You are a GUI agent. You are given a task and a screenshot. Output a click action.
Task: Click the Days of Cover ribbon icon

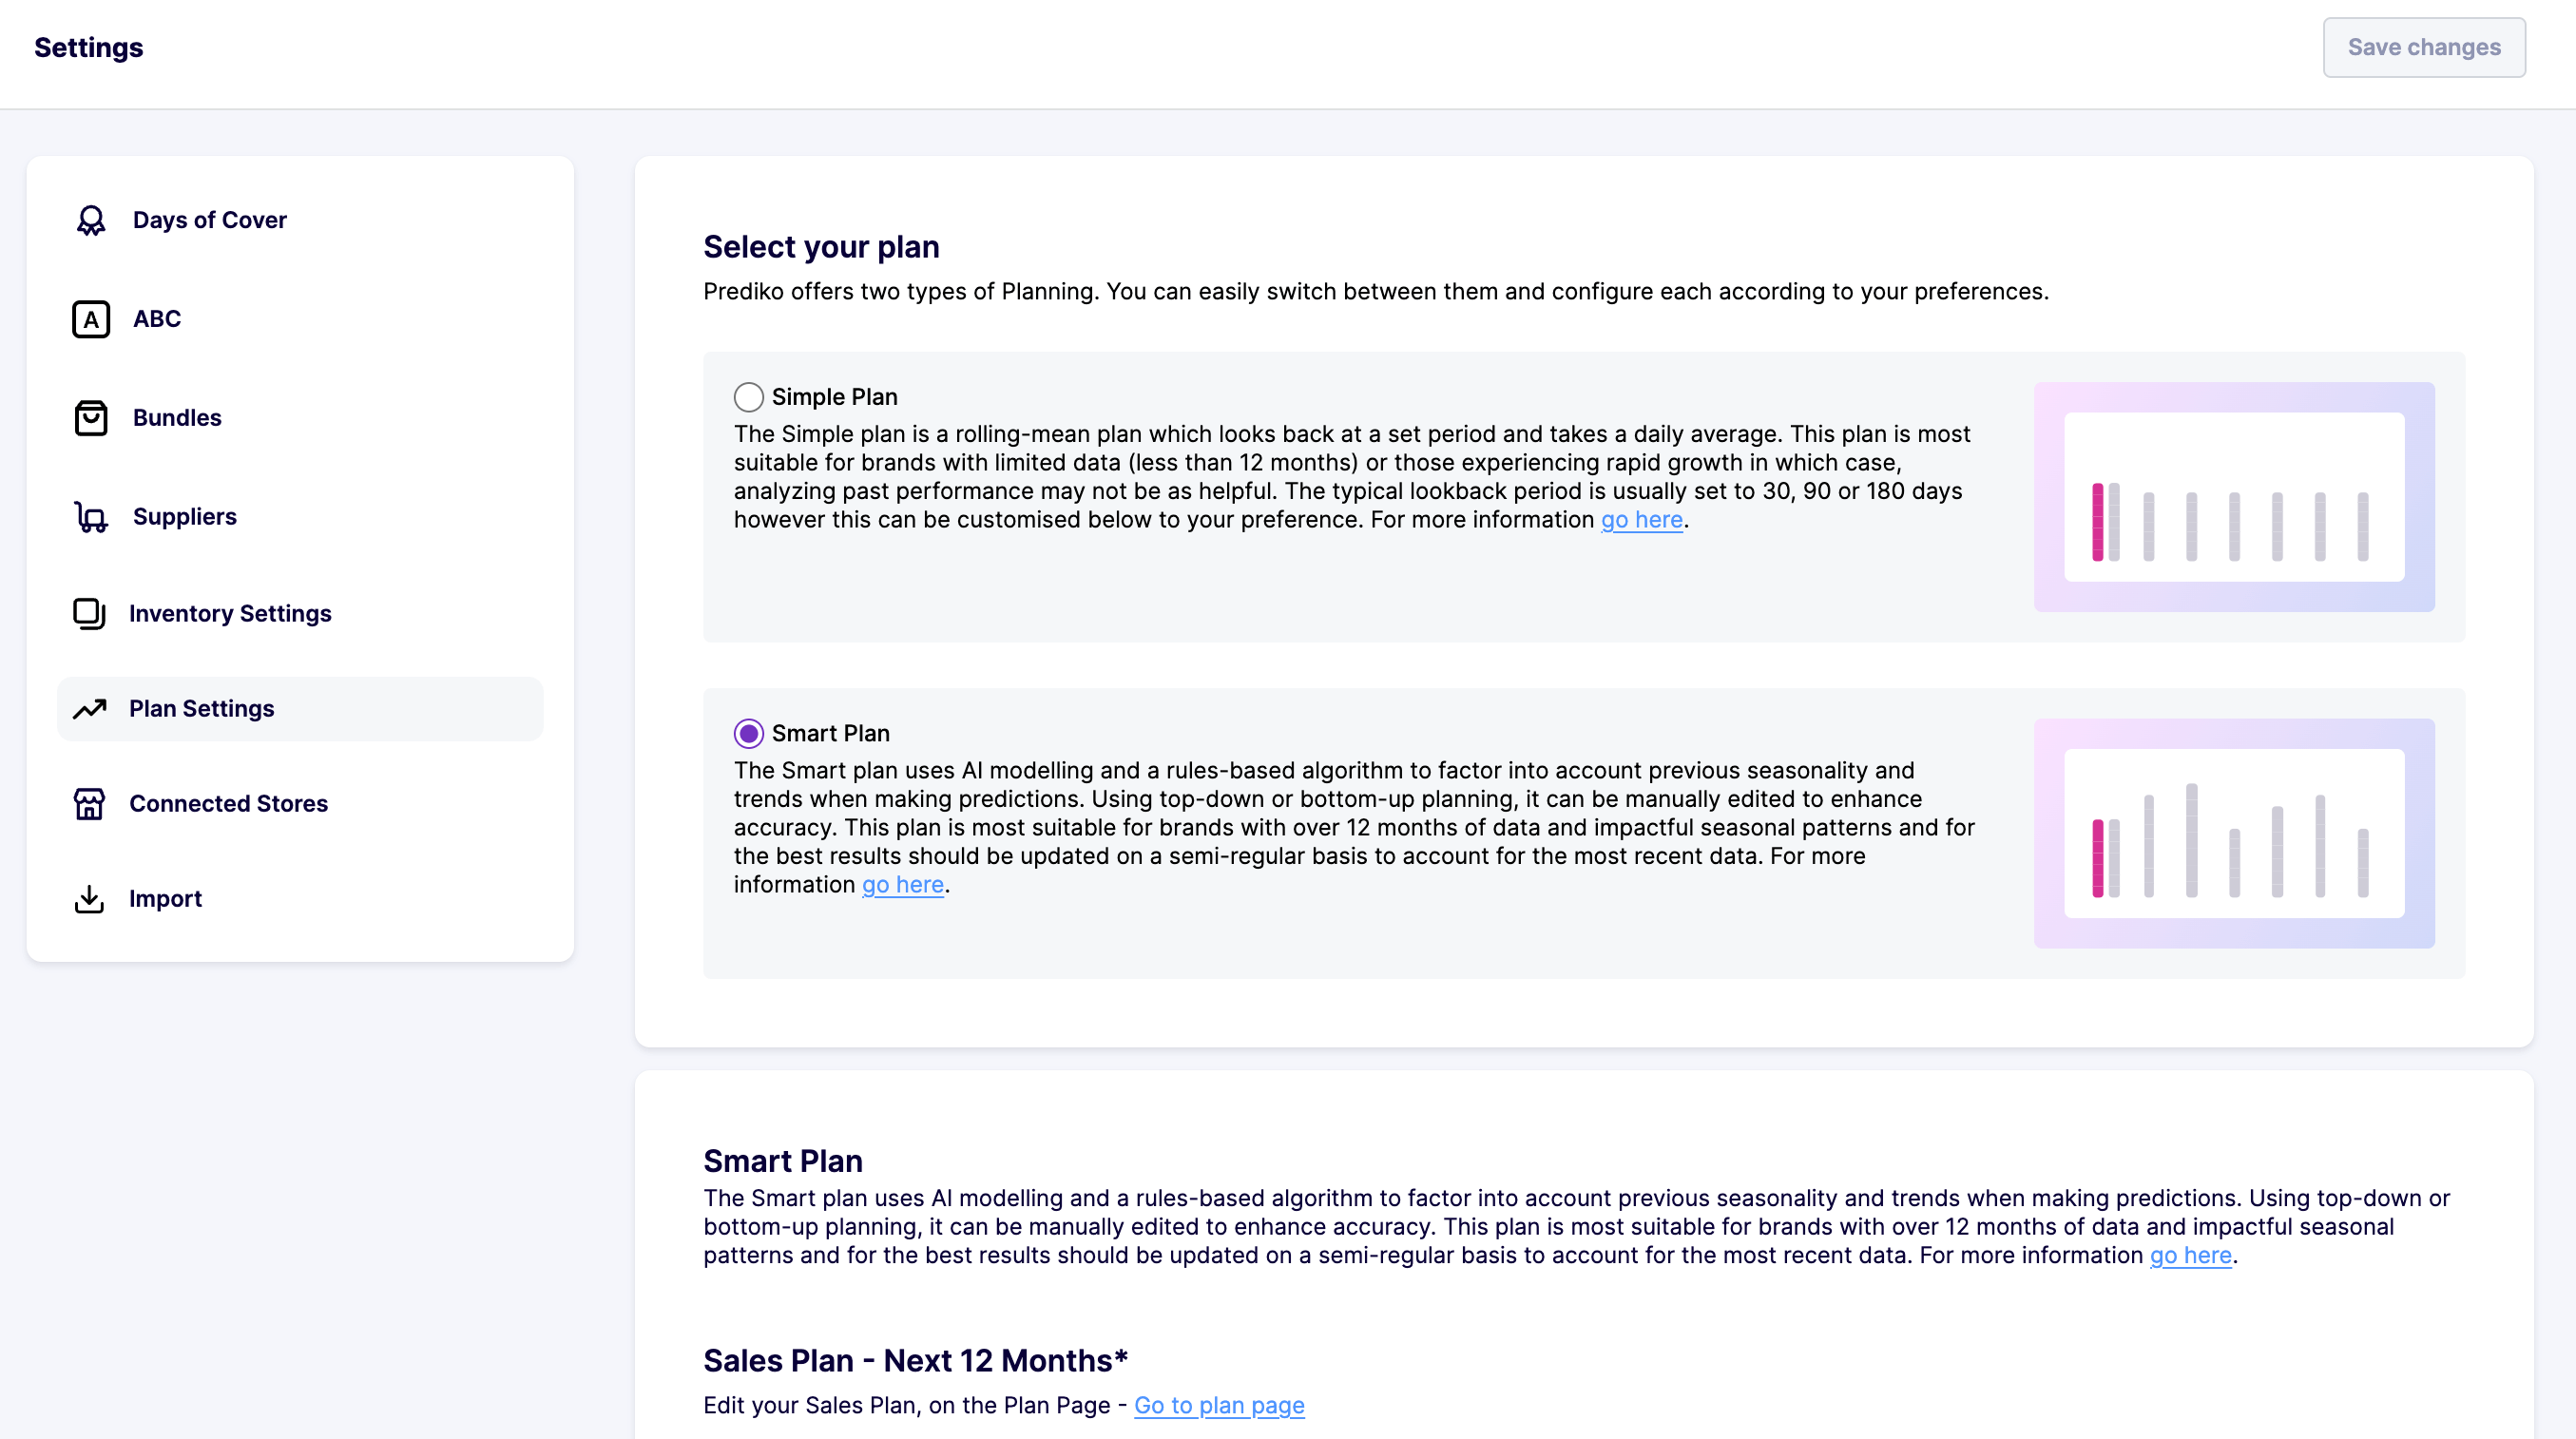[x=91, y=220]
